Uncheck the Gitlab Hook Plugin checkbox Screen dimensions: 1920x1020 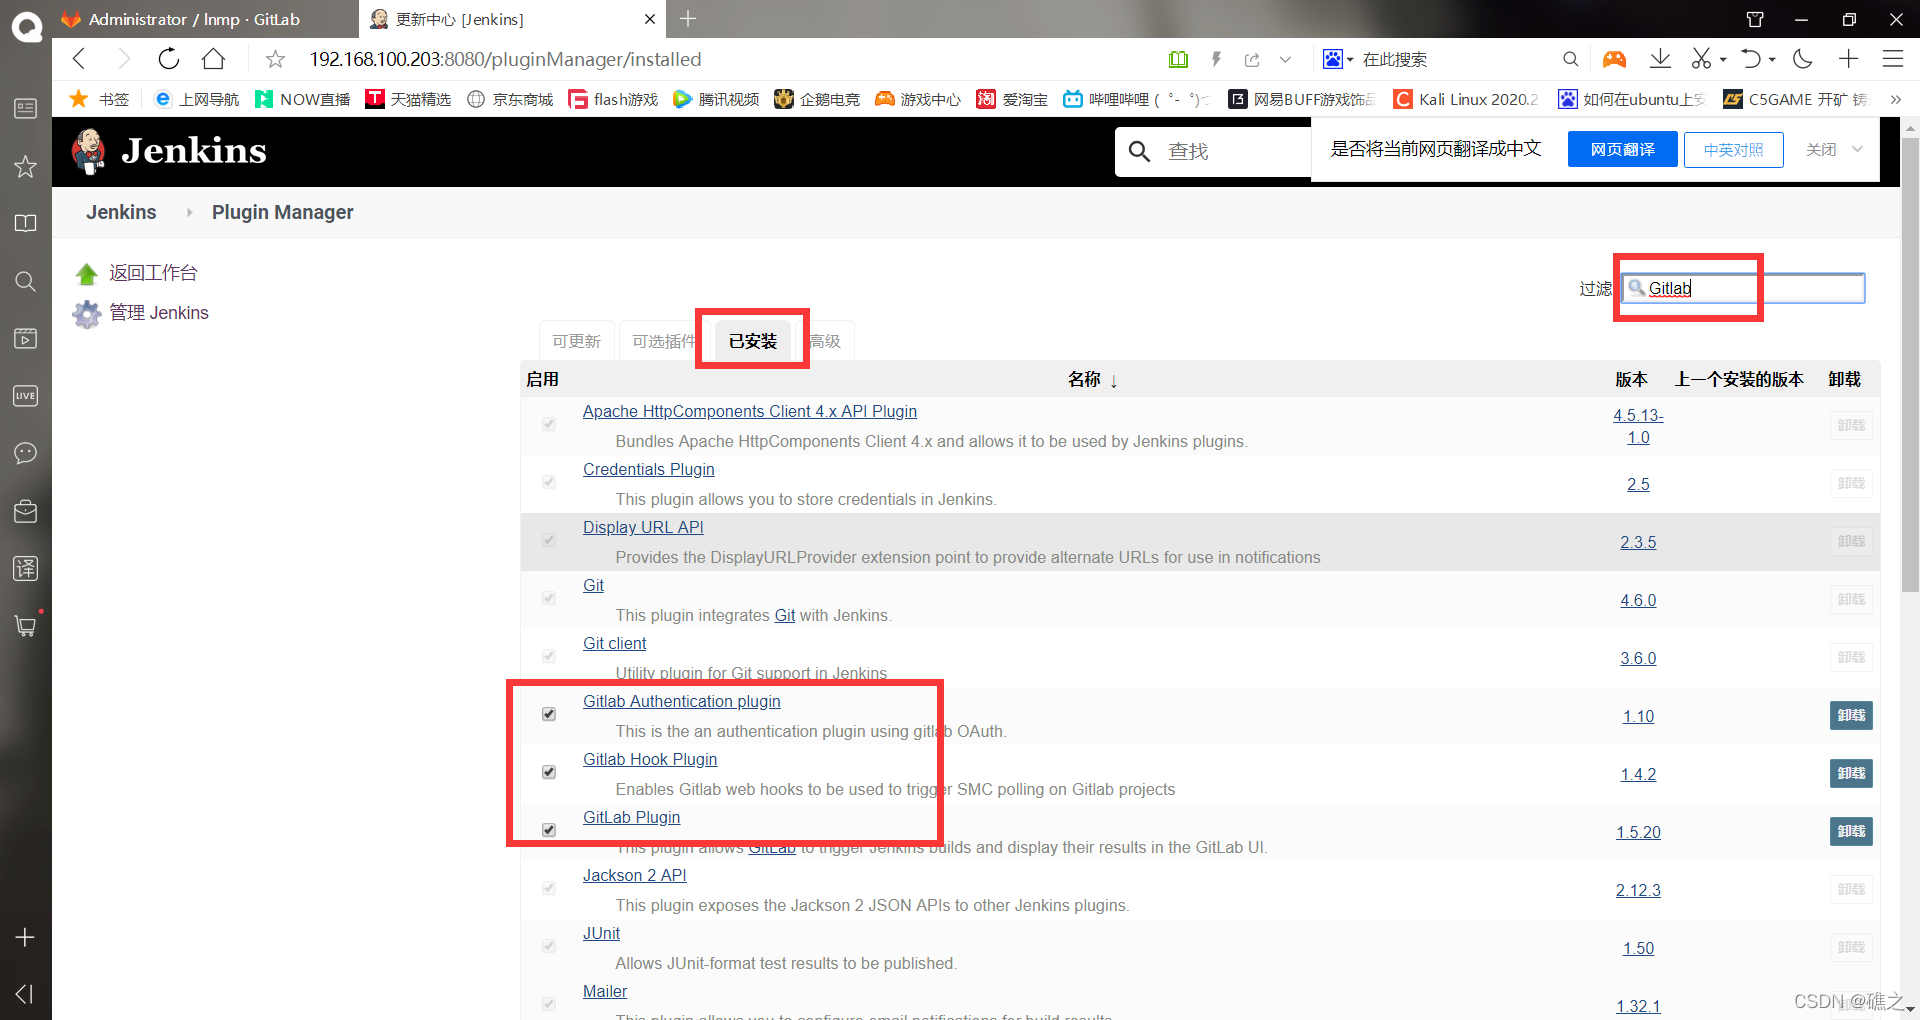549,772
